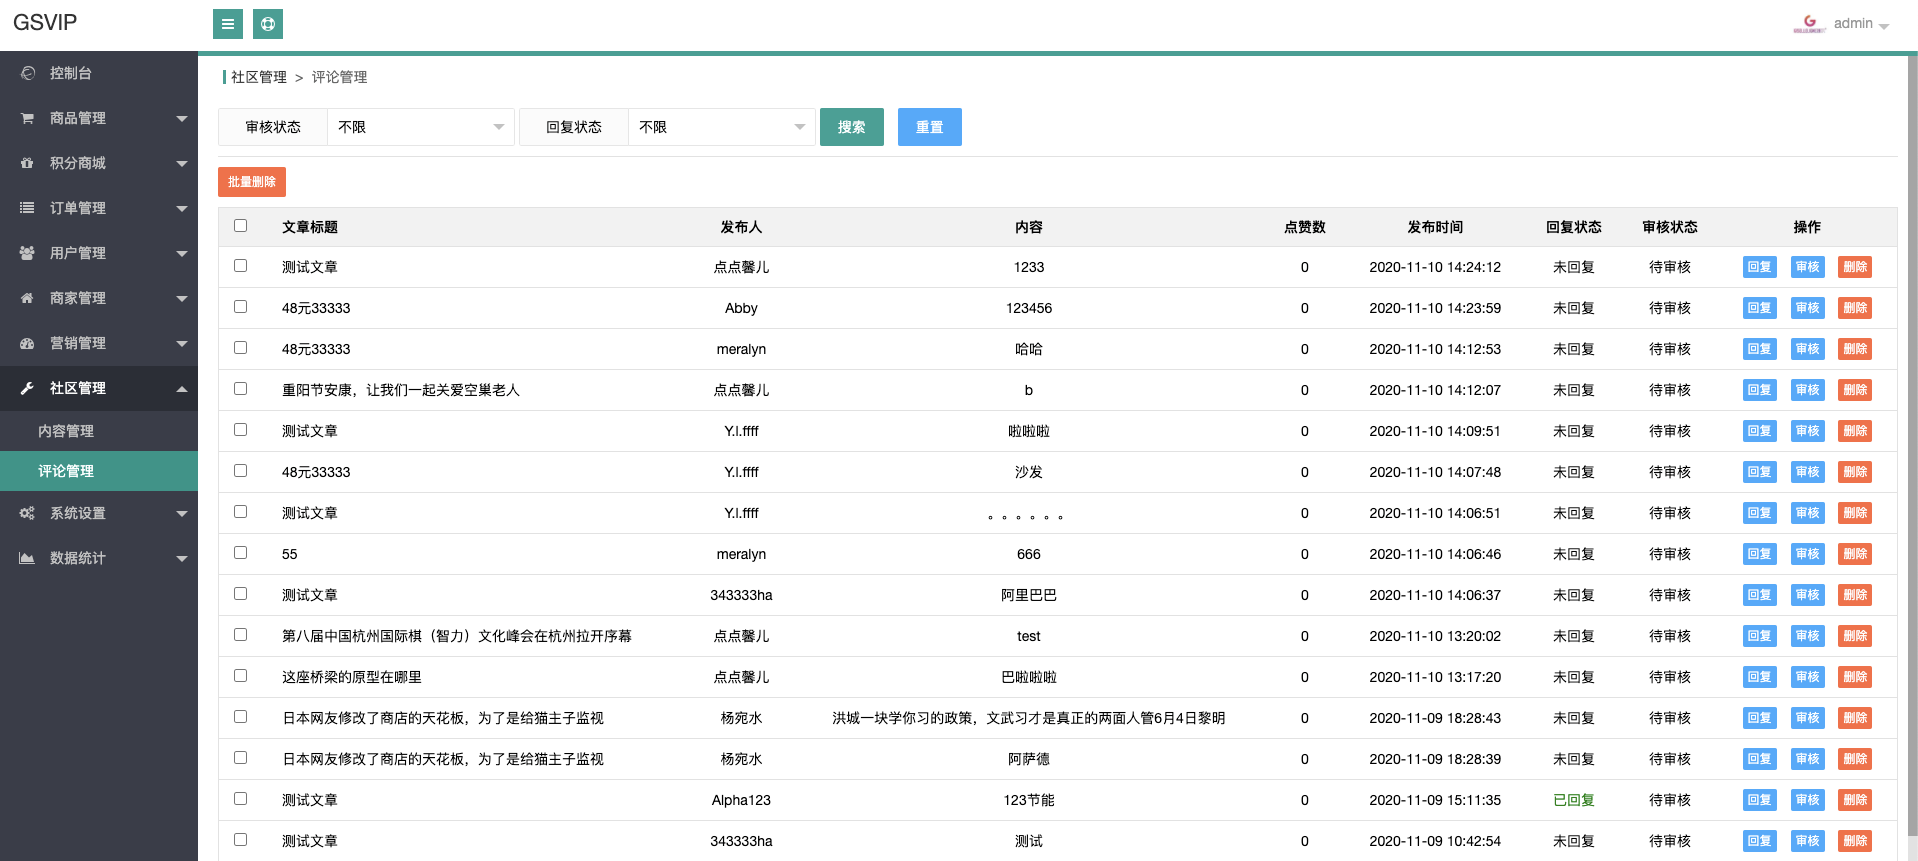Image resolution: width=1918 pixels, height=861 pixels.
Task: Expand the 用户管理 arrow in sidebar
Action: coord(182,253)
